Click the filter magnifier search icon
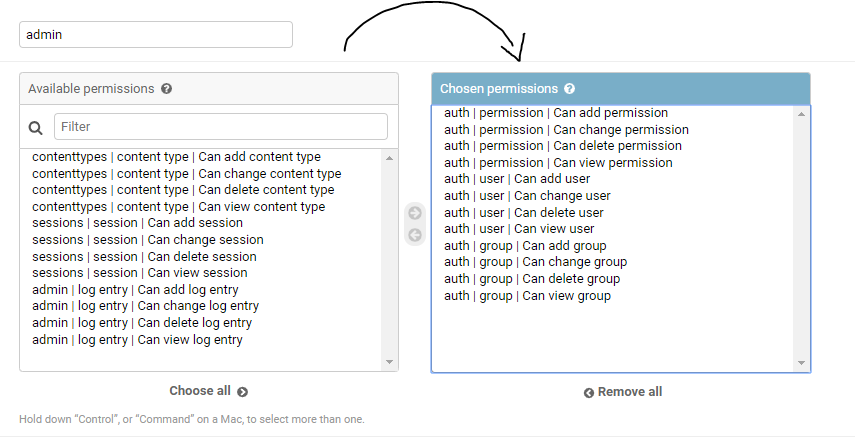Screen dimensions: 855x446 click(x=36, y=127)
